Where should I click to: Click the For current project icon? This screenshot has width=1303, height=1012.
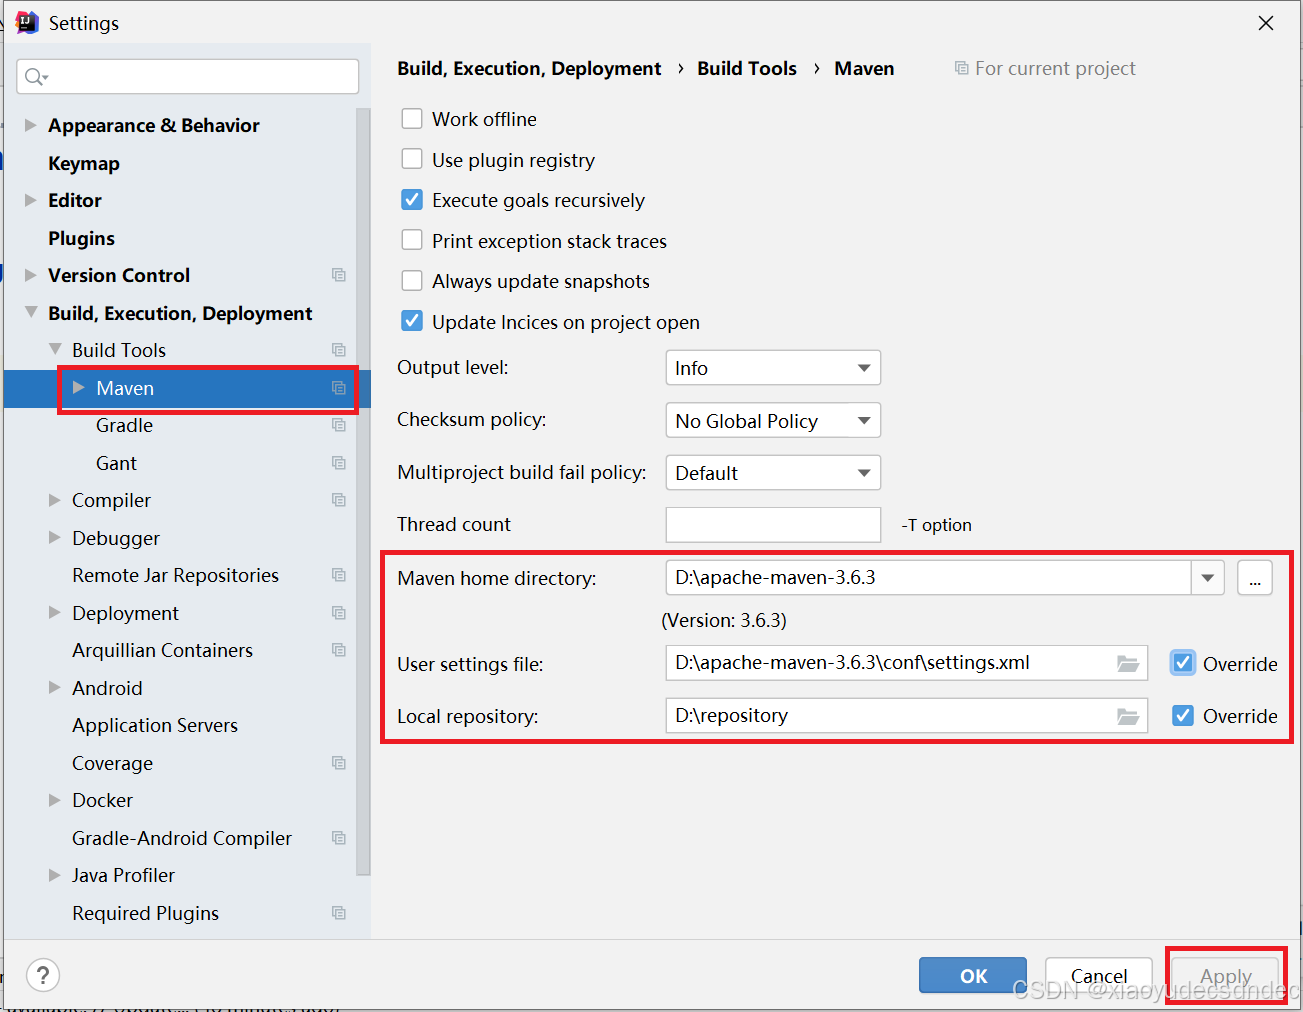[x=961, y=68]
